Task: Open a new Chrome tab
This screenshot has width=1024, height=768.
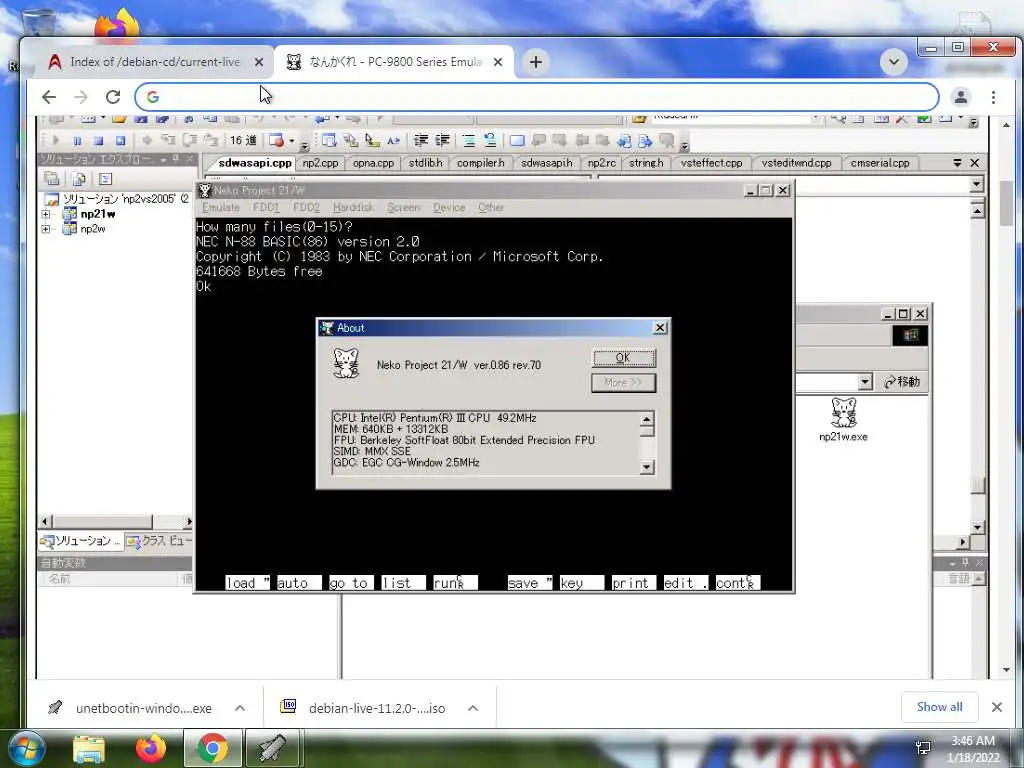Action: [536, 62]
